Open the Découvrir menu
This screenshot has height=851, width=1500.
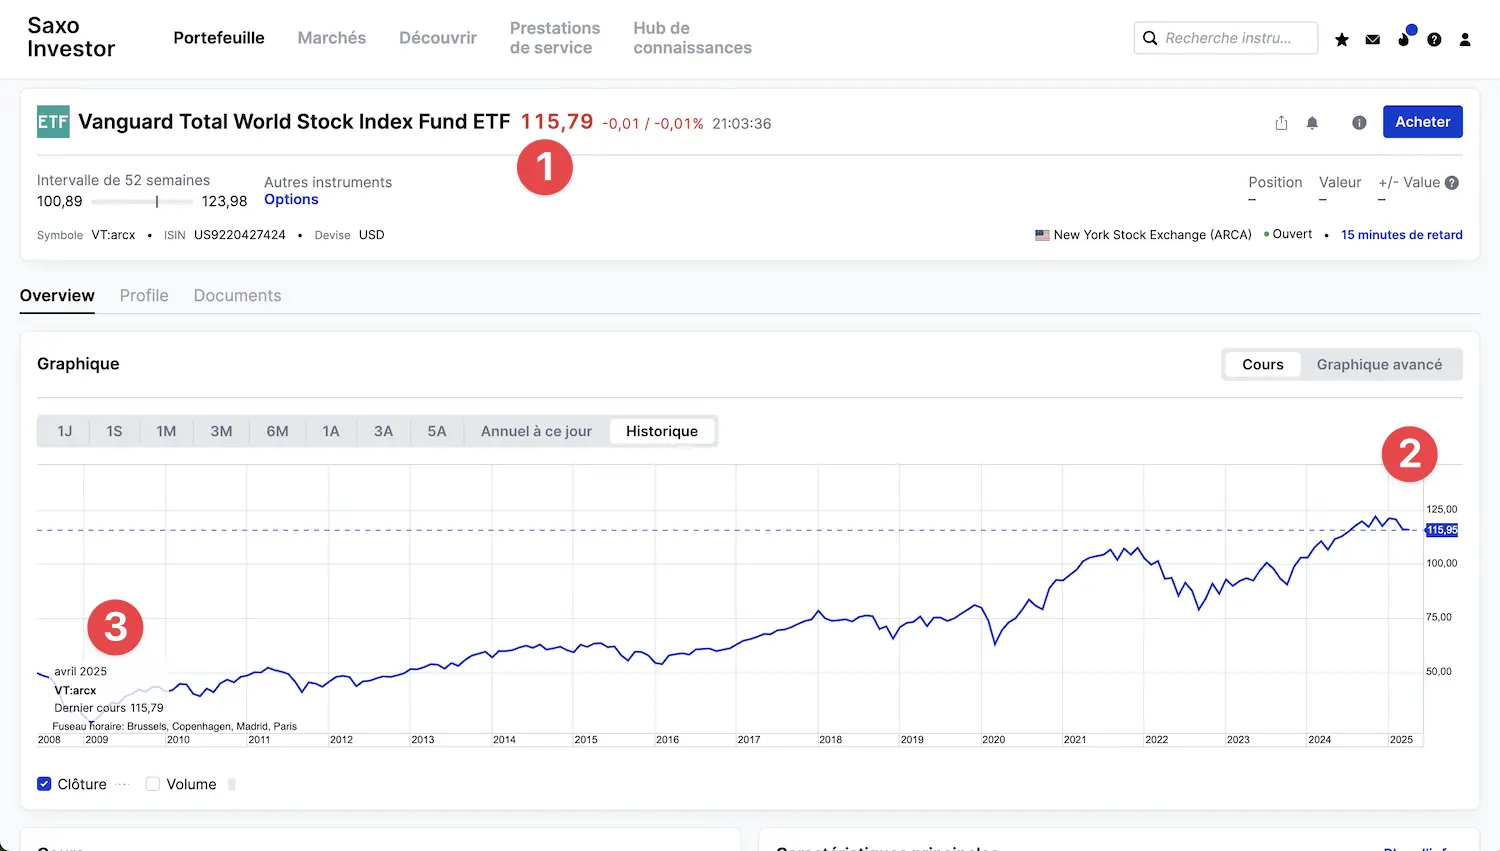tap(438, 38)
